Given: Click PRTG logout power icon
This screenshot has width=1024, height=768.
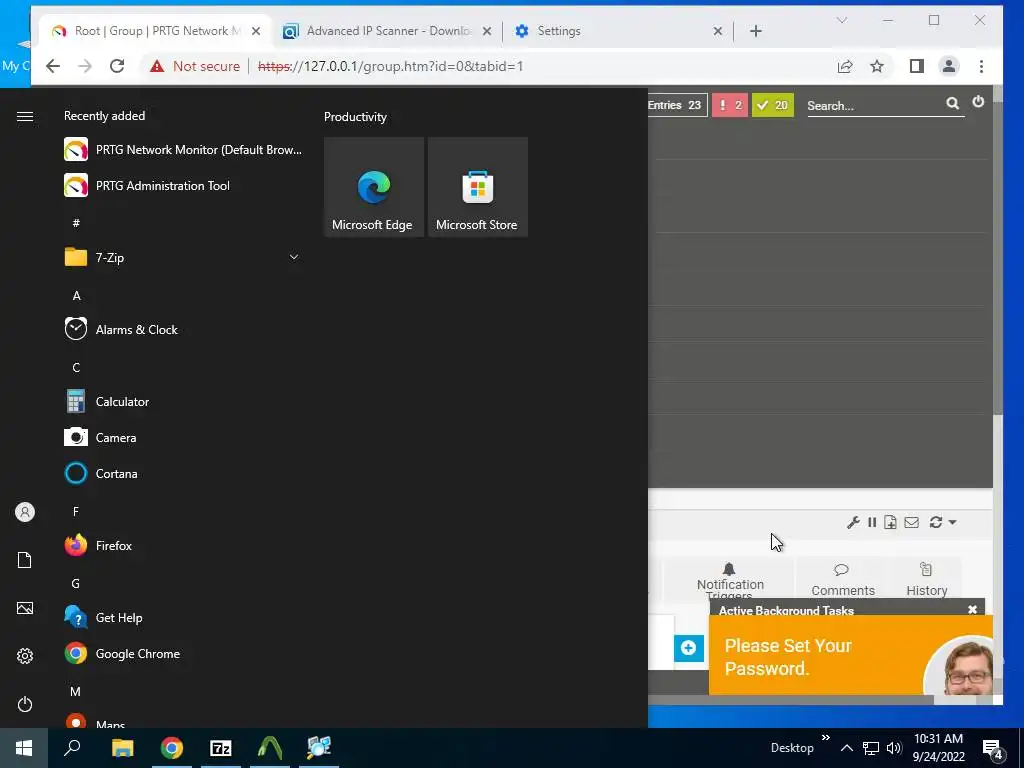Looking at the screenshot, I should point(978,102).
